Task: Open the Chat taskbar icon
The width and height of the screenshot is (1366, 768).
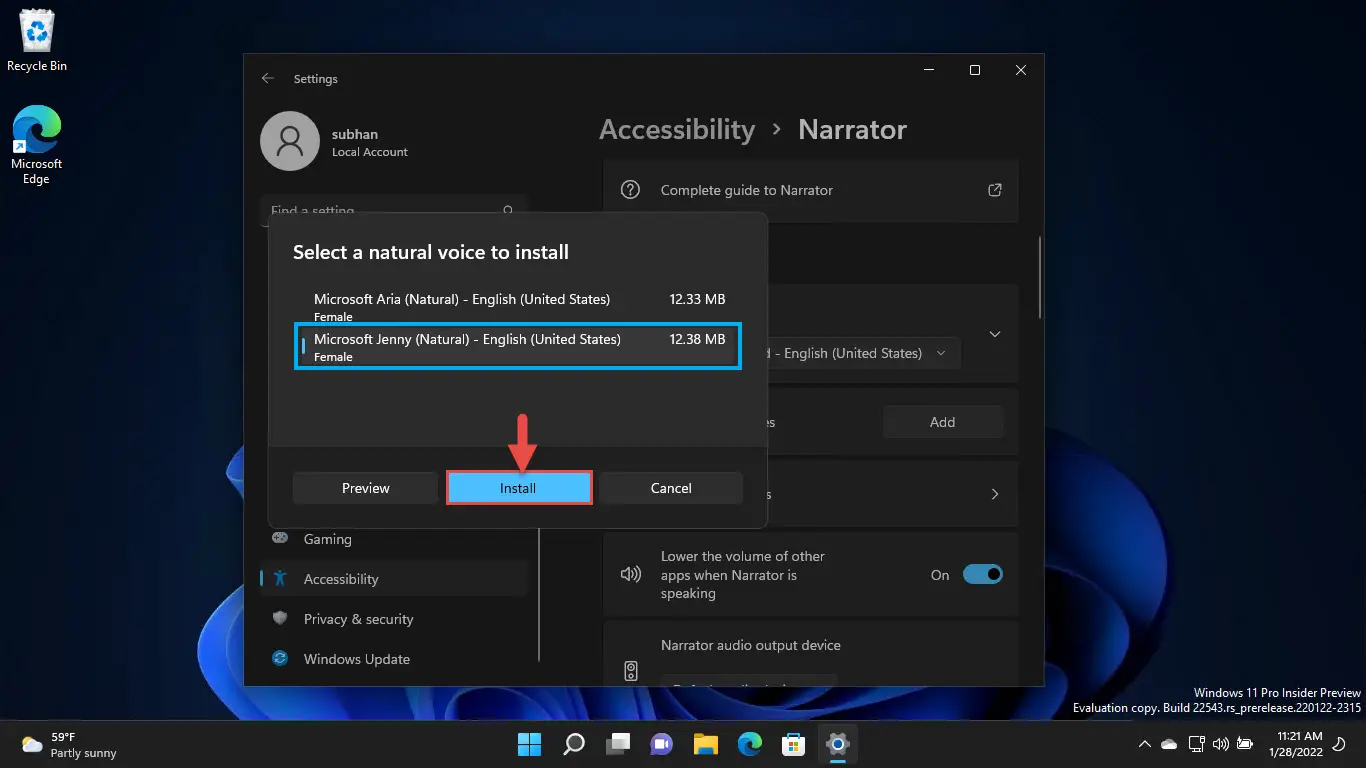Action: pos(662,744)
